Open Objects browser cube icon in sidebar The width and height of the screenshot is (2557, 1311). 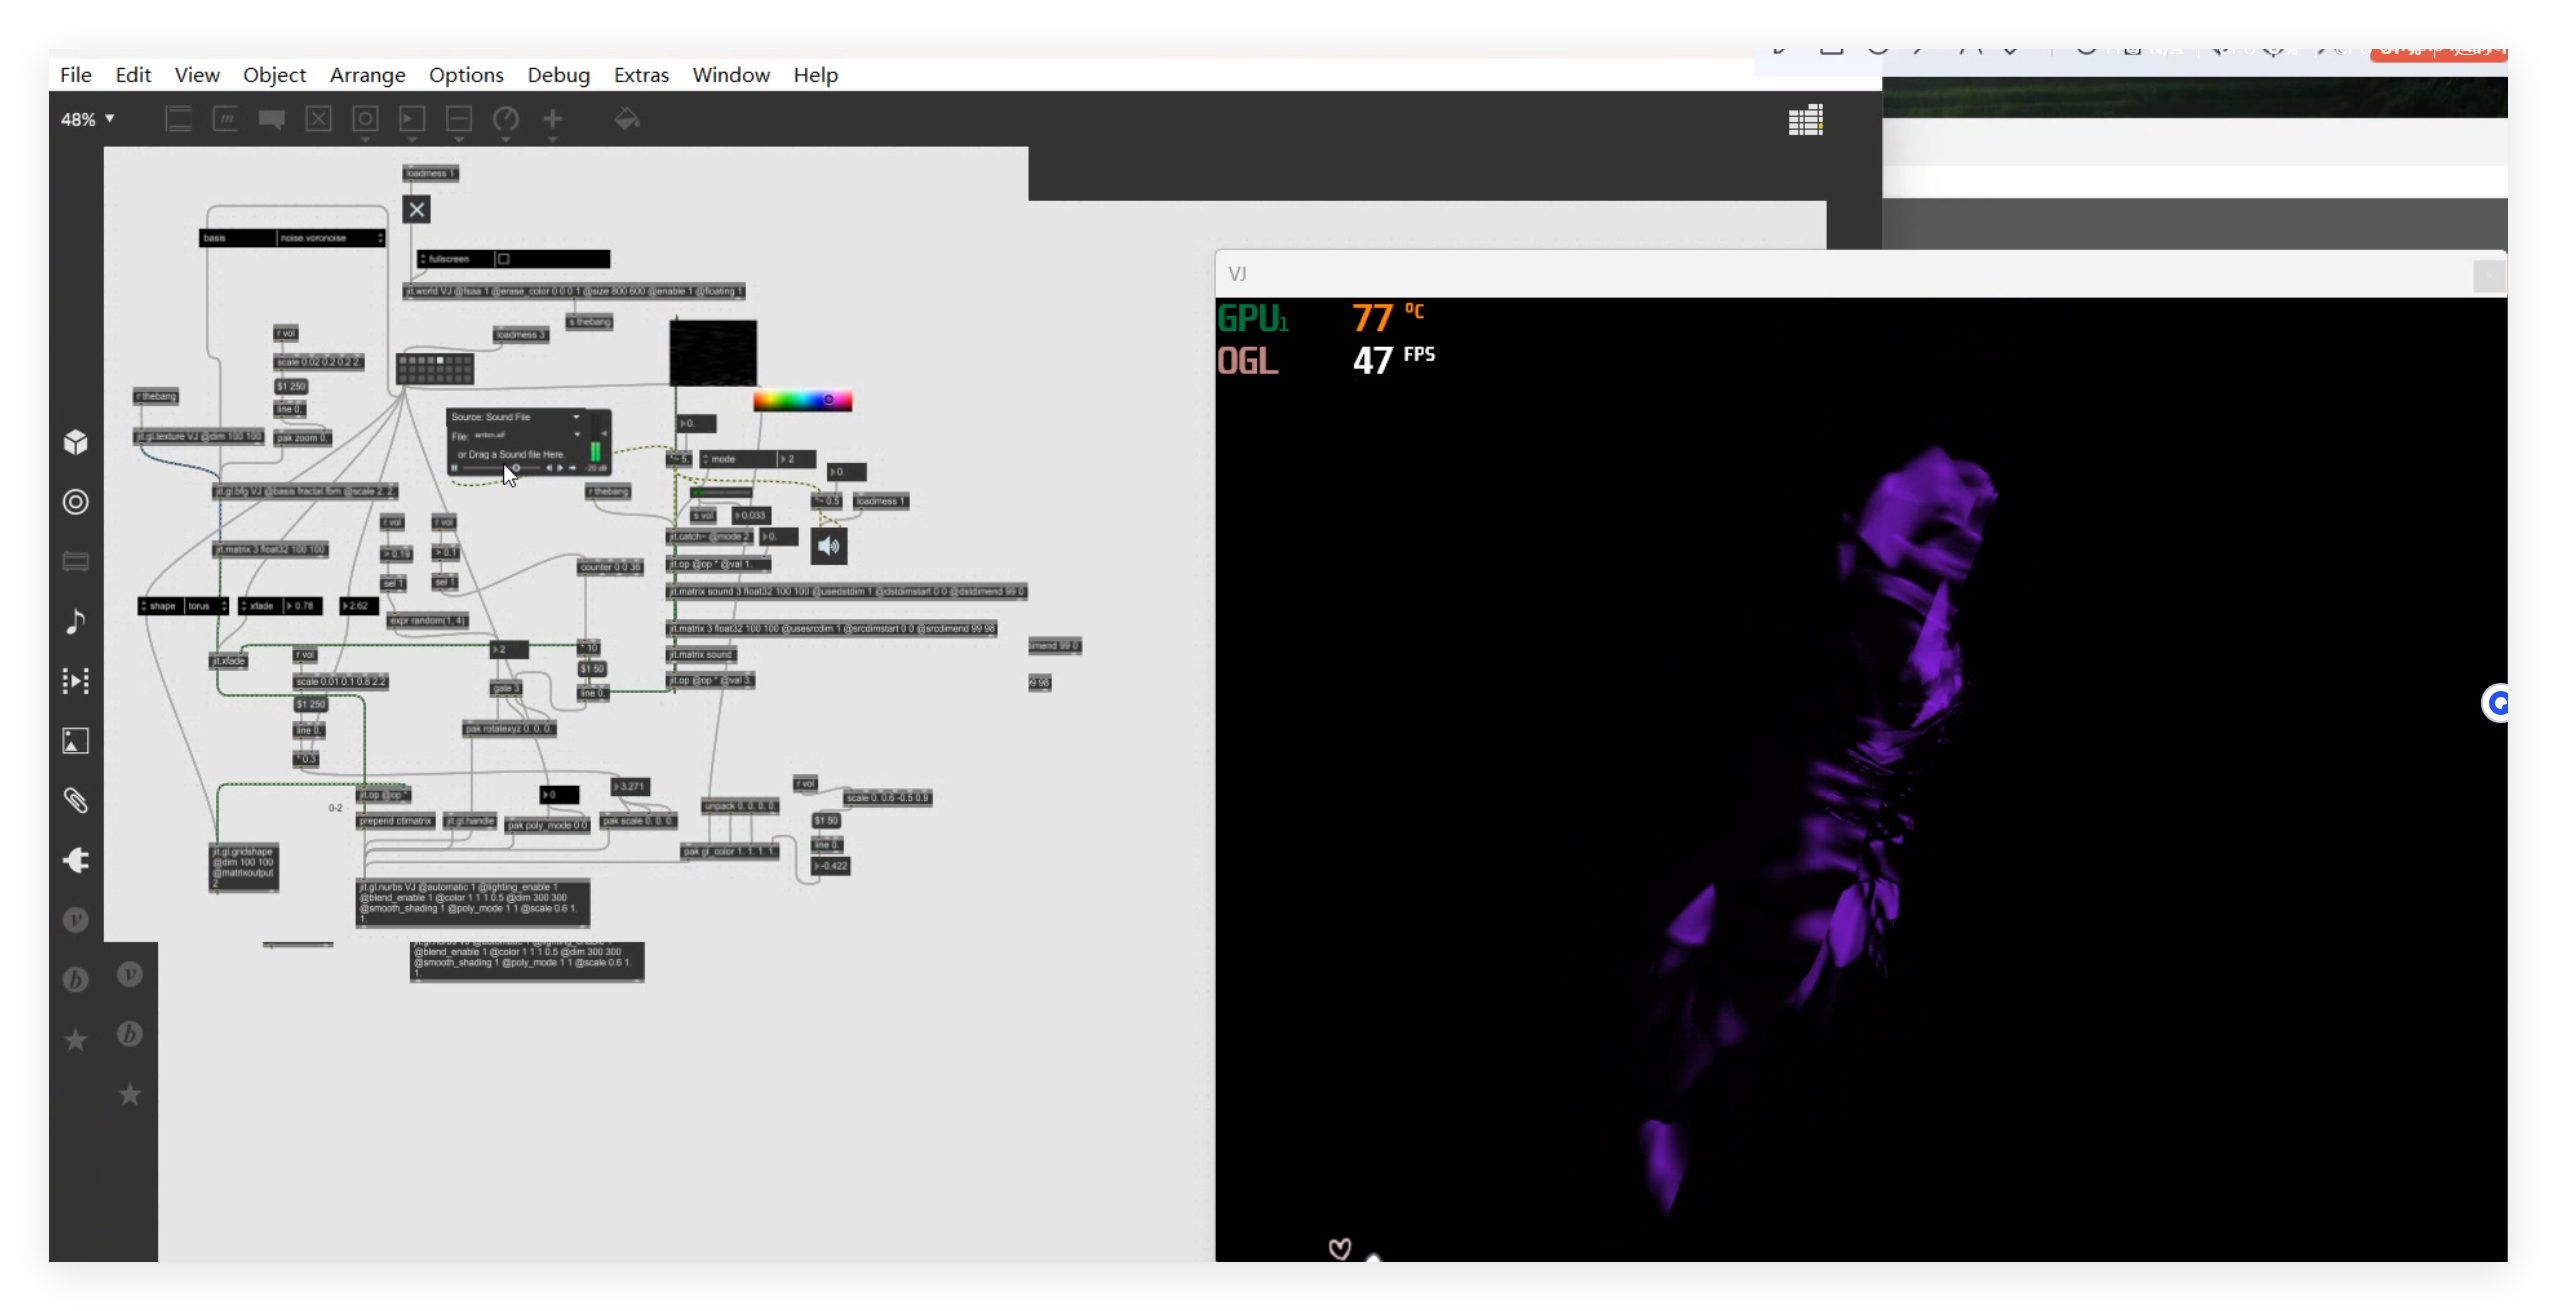(x=76, y=442)
